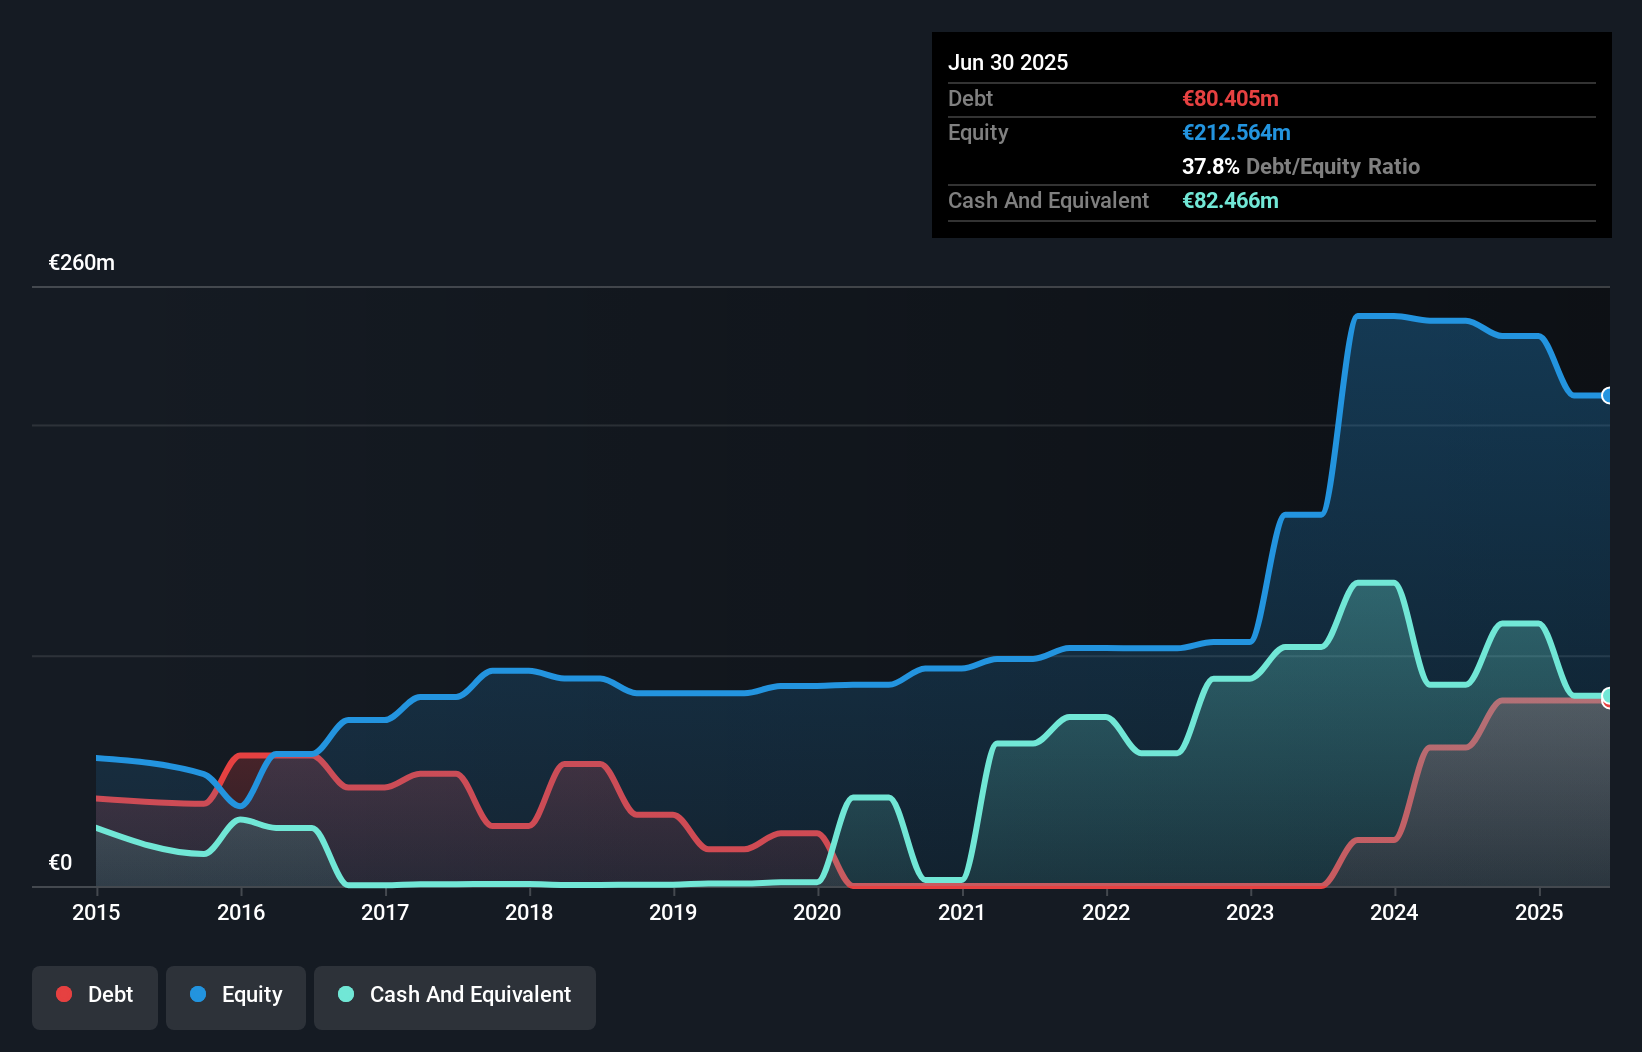Click the Cash And Equivalent end-point marker

pyautogui.click(x=1608, y=695)
